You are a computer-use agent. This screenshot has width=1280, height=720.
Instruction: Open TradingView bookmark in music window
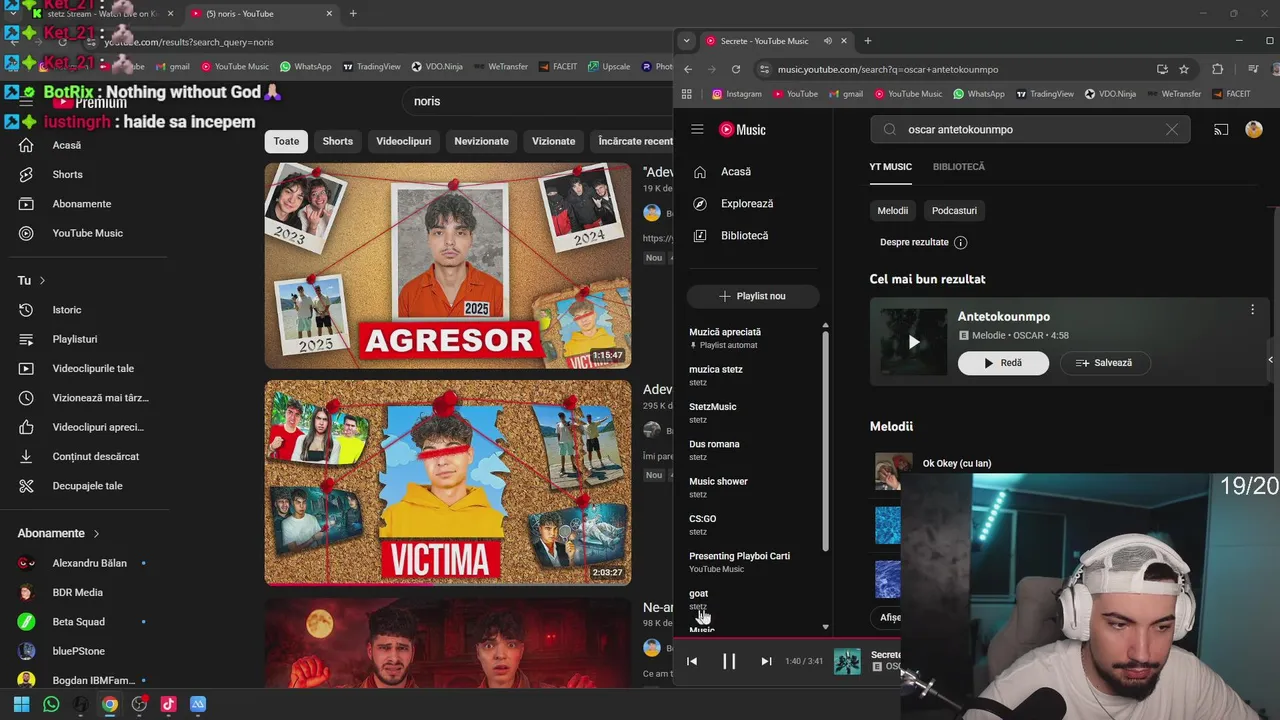coord(1044,94)
